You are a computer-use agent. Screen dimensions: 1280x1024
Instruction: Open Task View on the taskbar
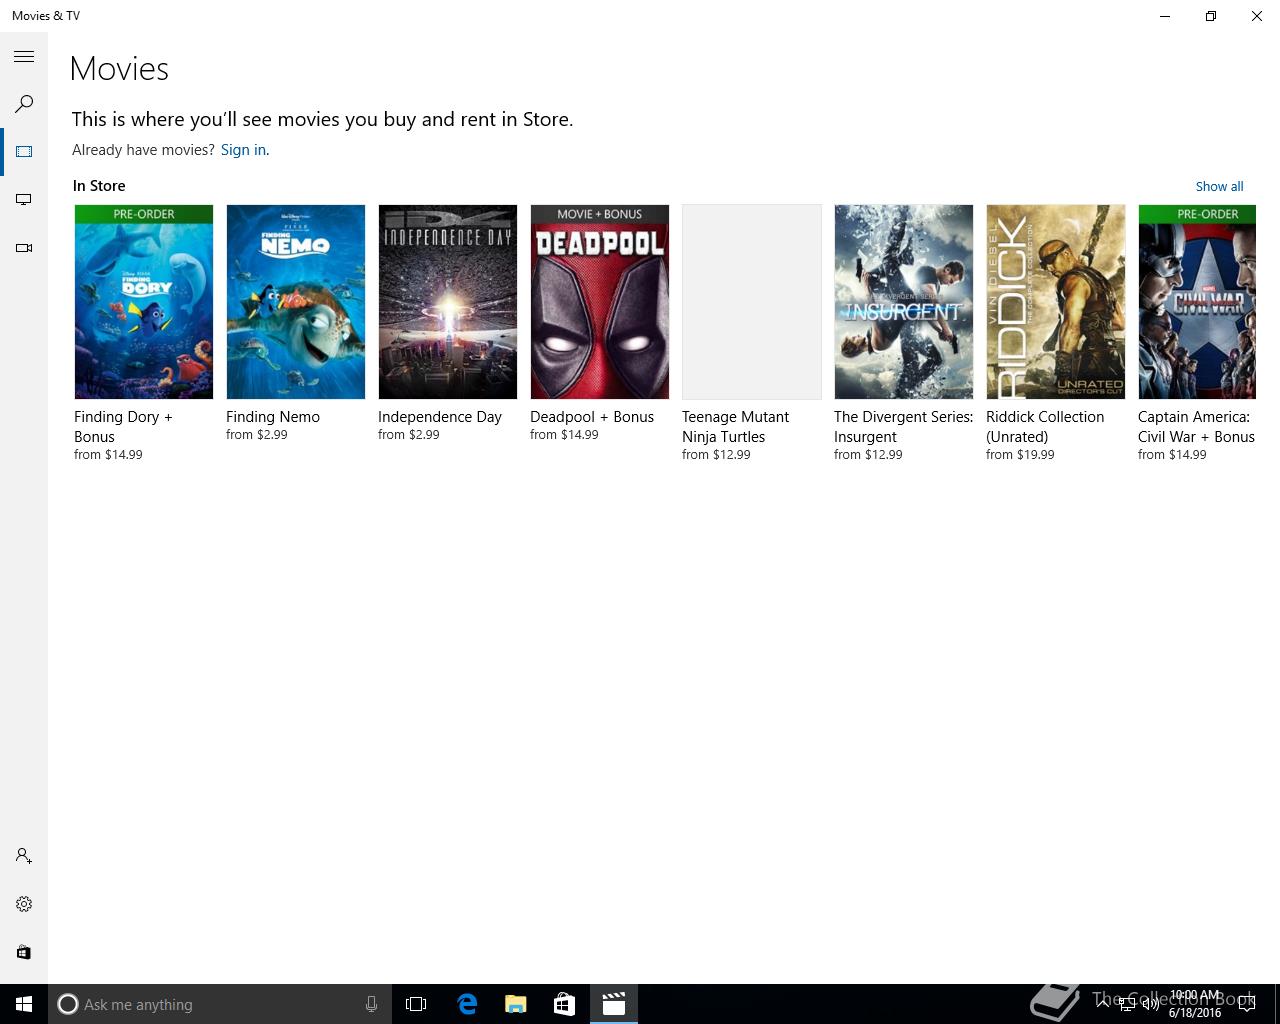(416, 1004)
